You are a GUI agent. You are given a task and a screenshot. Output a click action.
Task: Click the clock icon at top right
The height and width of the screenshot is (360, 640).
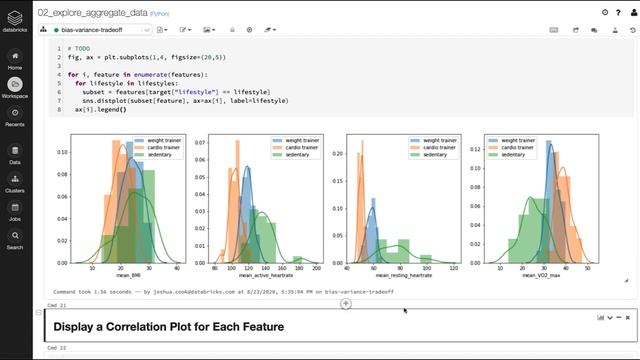click(605, 12)
